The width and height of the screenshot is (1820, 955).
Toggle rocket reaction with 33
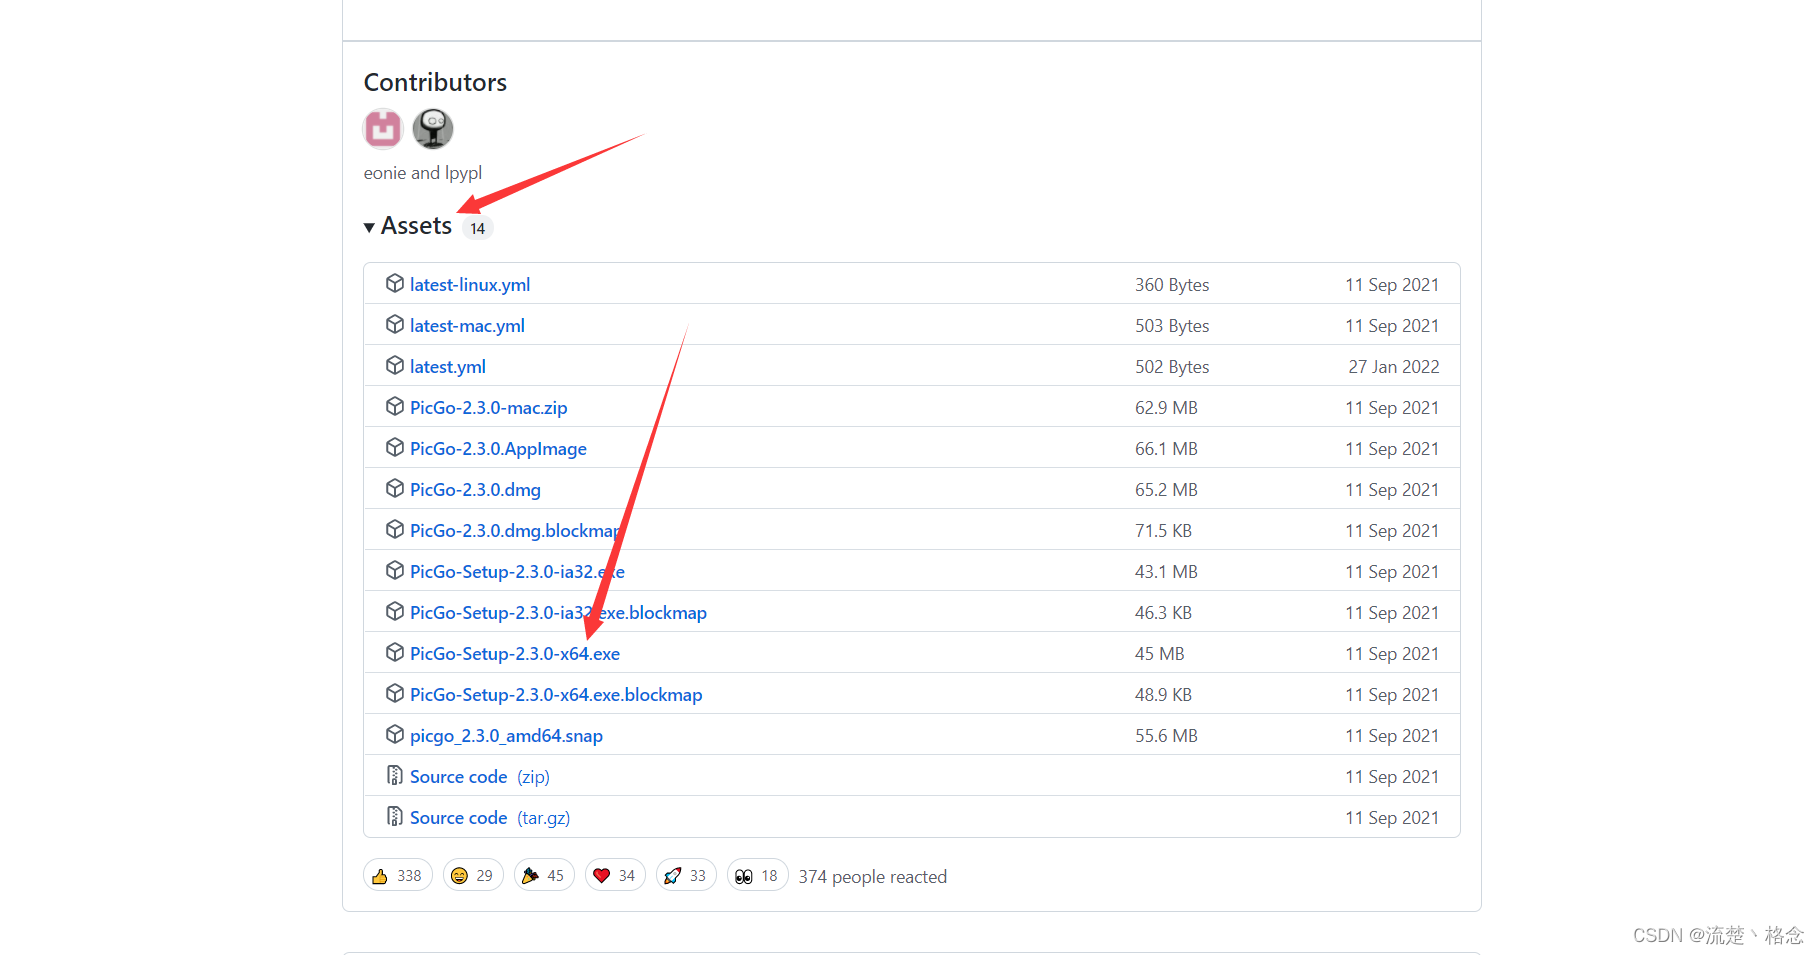(x=686, y=876)
